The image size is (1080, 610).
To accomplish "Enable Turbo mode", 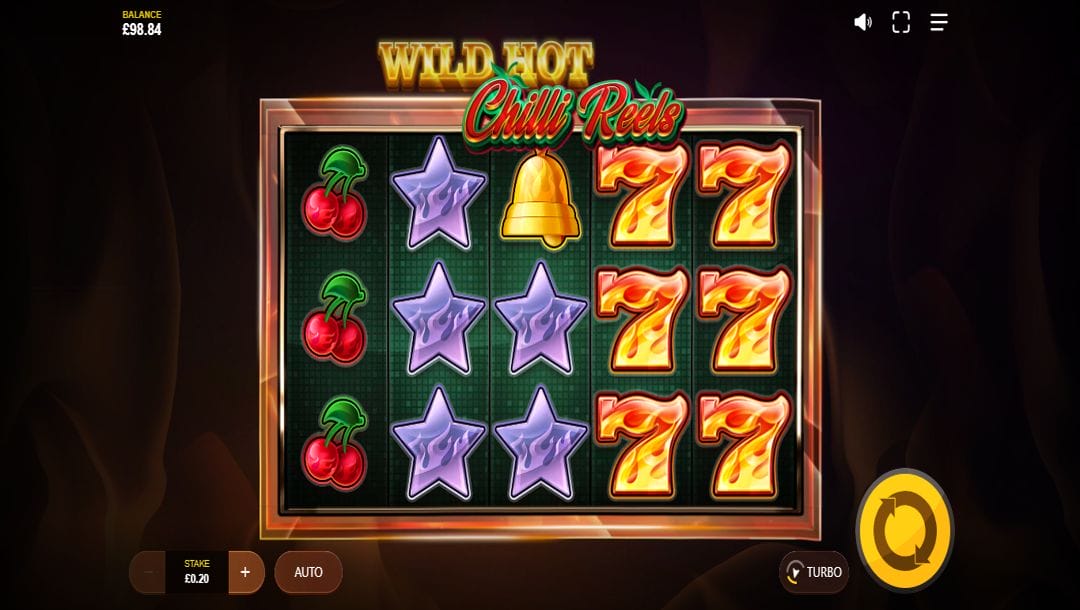I will [x=814, y=572].
